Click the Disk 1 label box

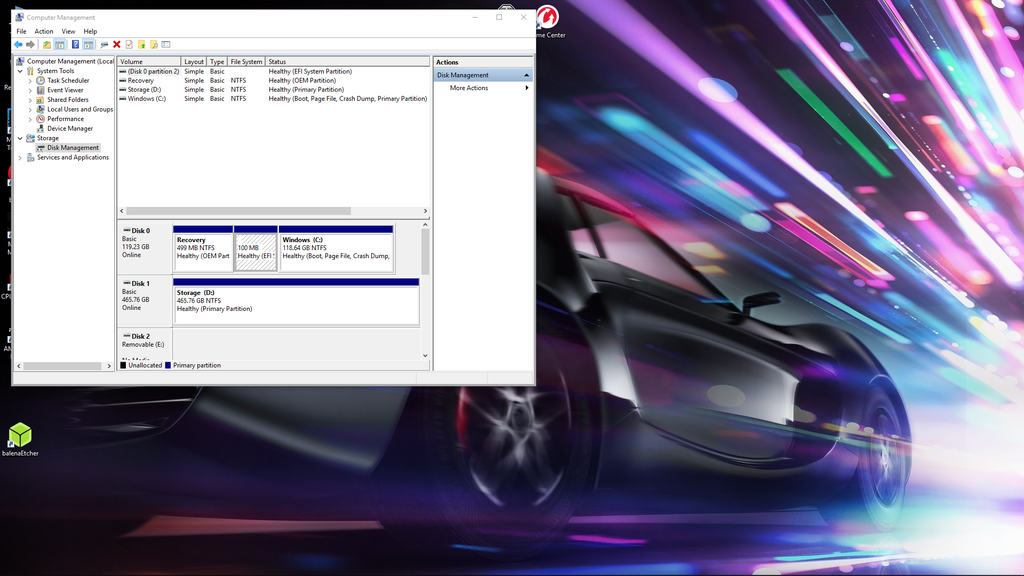click(144, 300)
